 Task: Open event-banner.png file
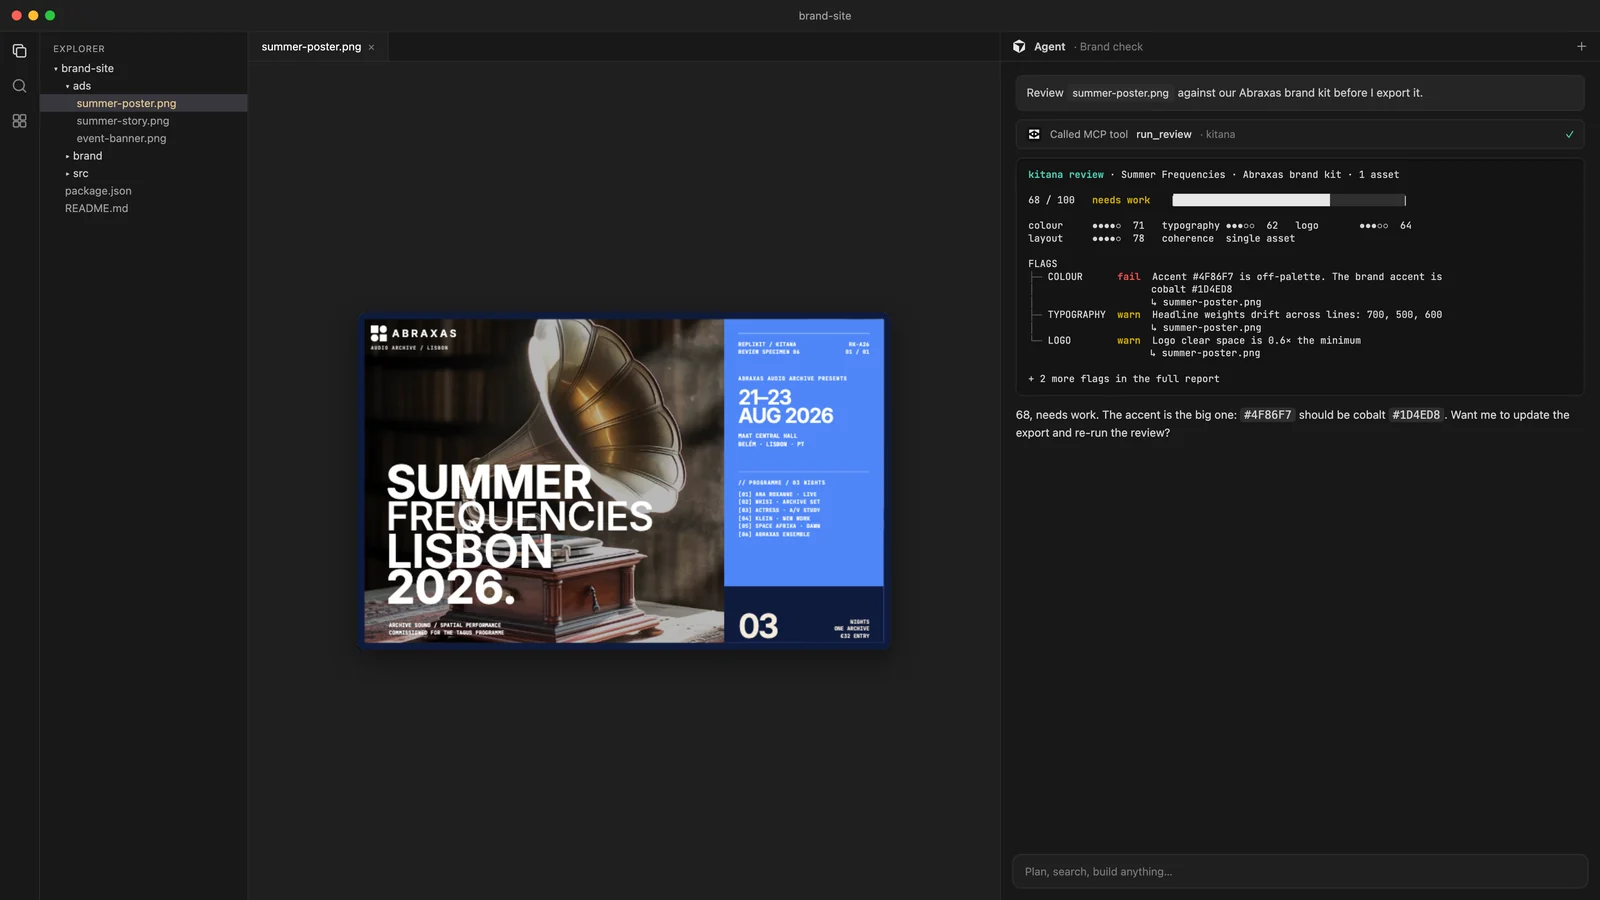click(x=121, y=138)
